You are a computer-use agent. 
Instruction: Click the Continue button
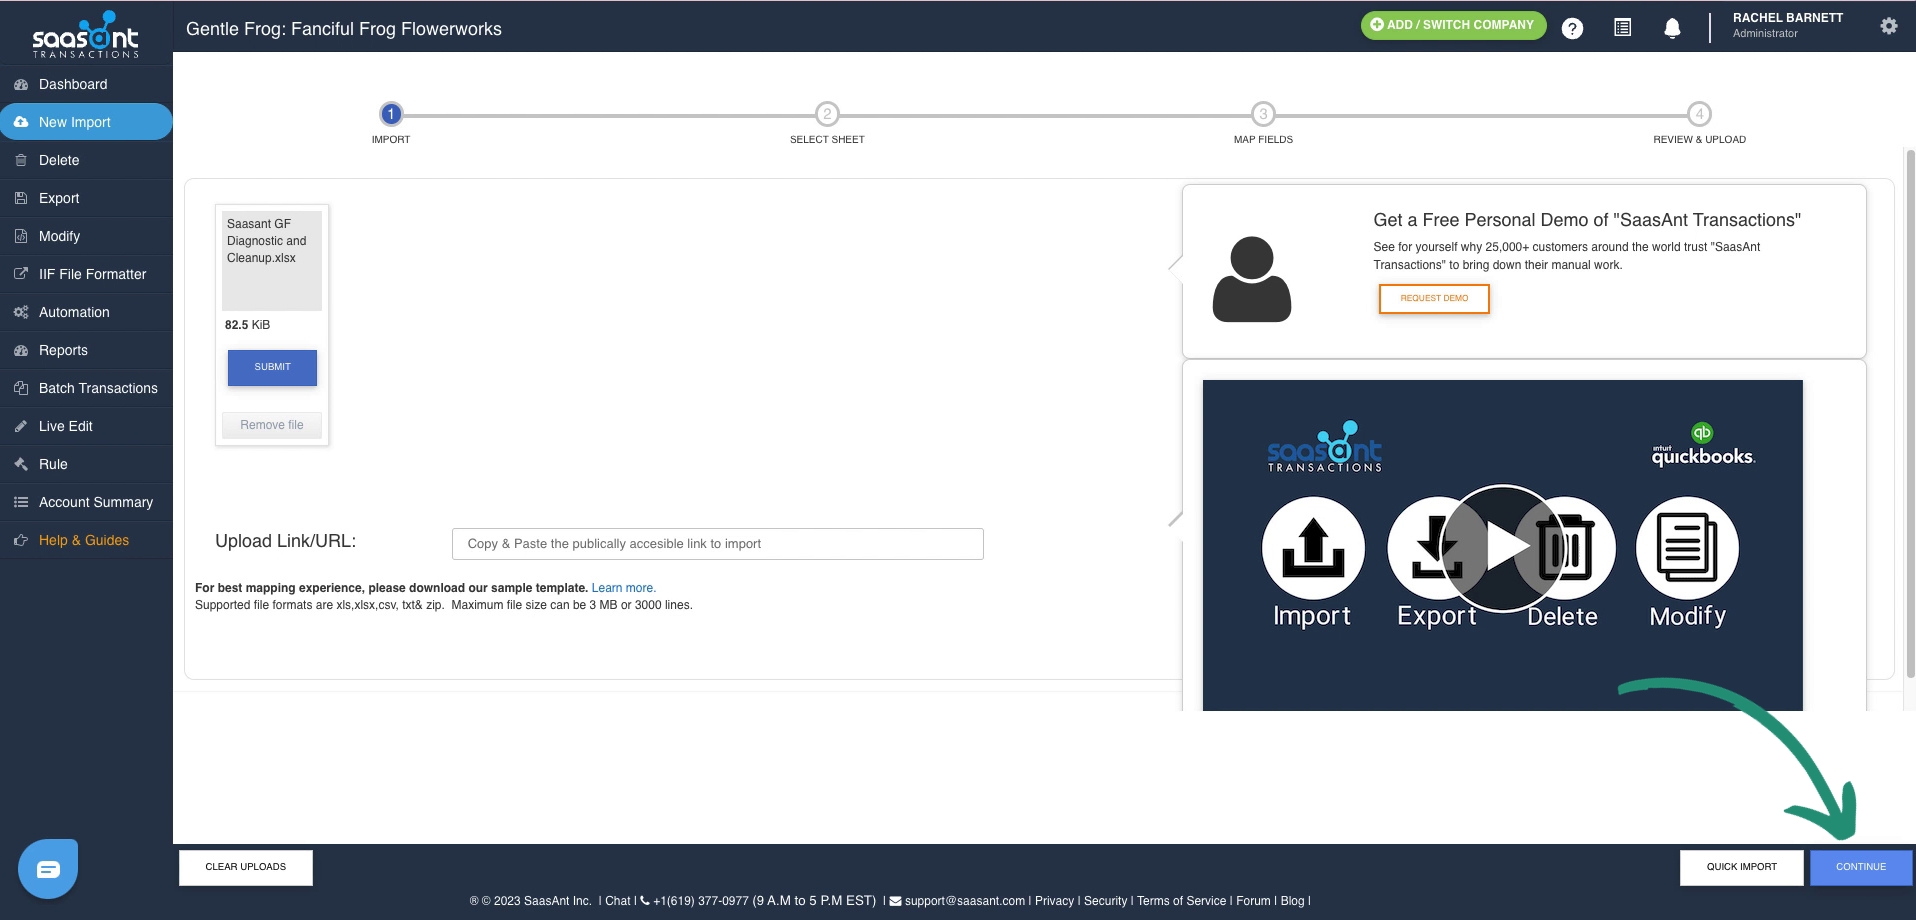(x=1861, y=867)
